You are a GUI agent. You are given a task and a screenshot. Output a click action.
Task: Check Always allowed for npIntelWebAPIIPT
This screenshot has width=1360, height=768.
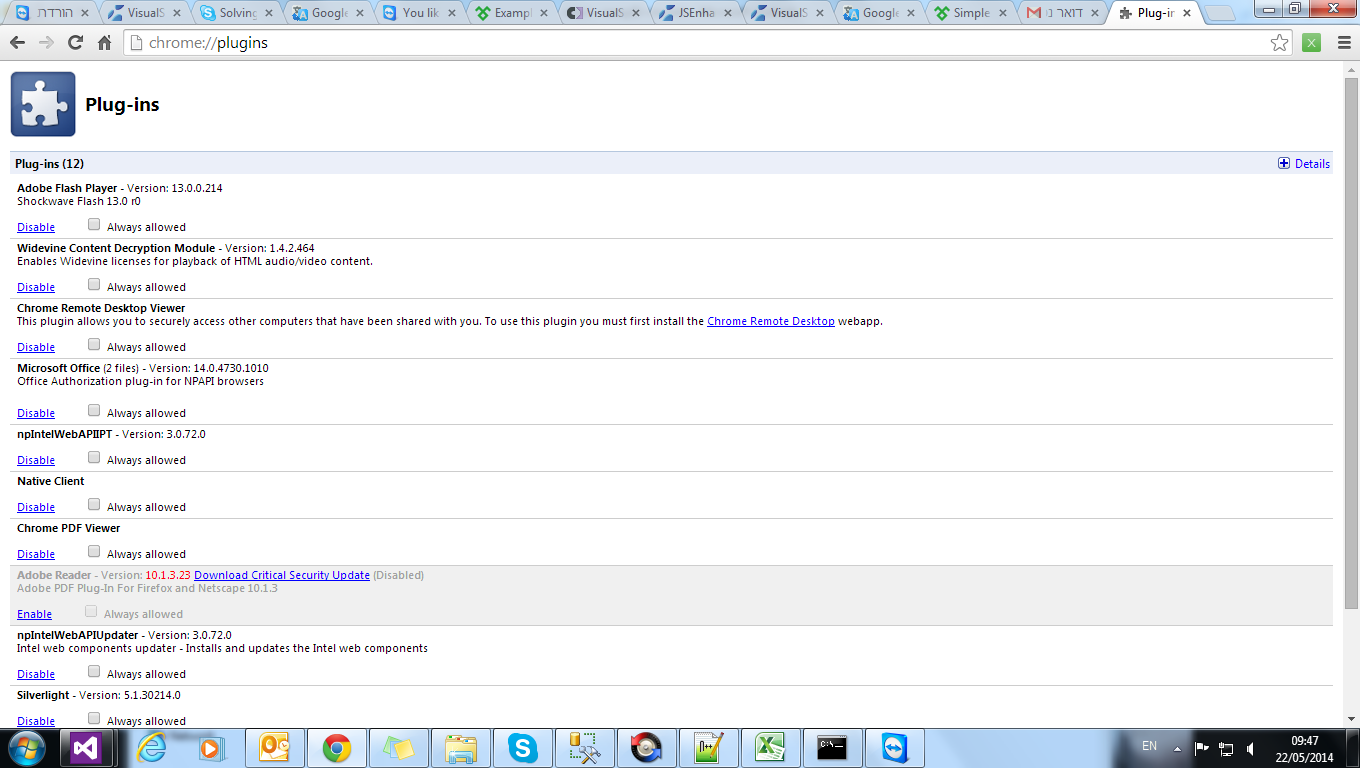point(94,457)
